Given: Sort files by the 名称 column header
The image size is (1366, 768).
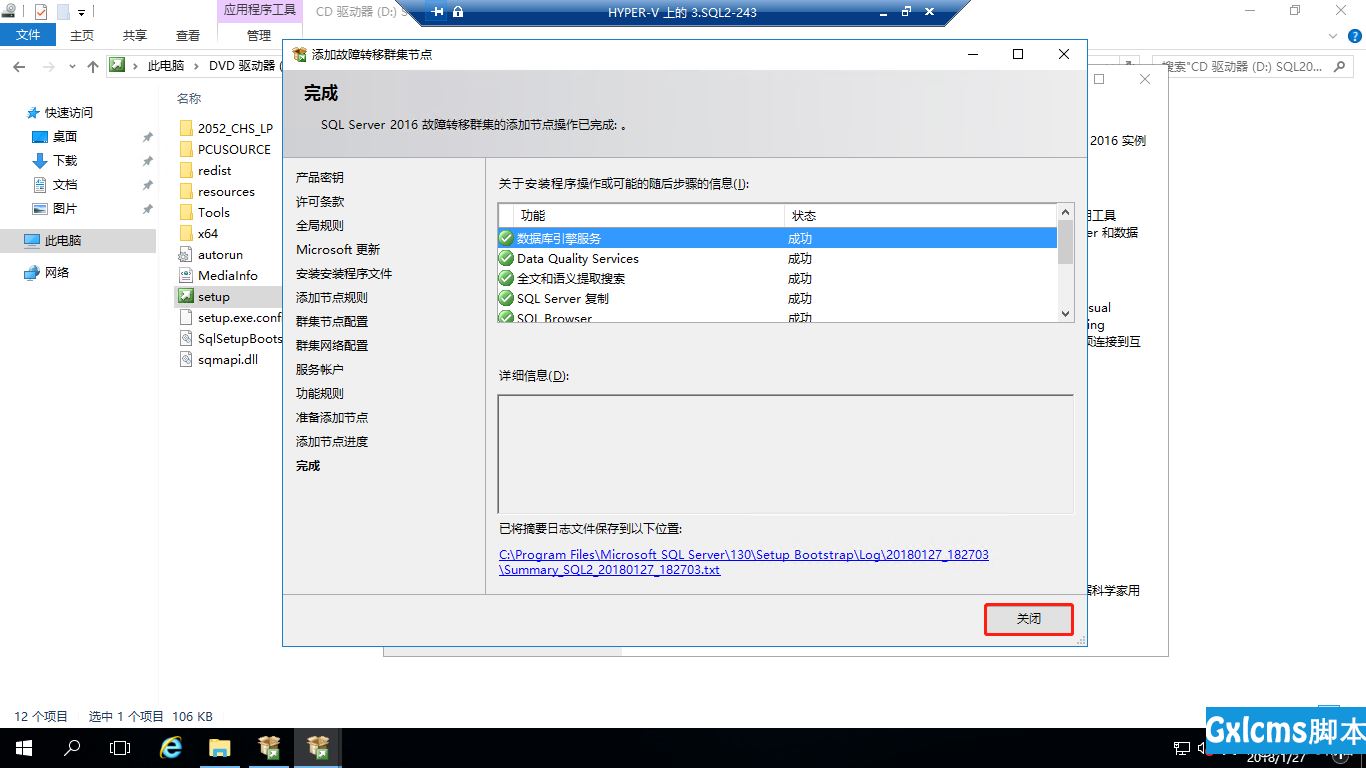Looking at the screenshot, I should pos(189,98).
